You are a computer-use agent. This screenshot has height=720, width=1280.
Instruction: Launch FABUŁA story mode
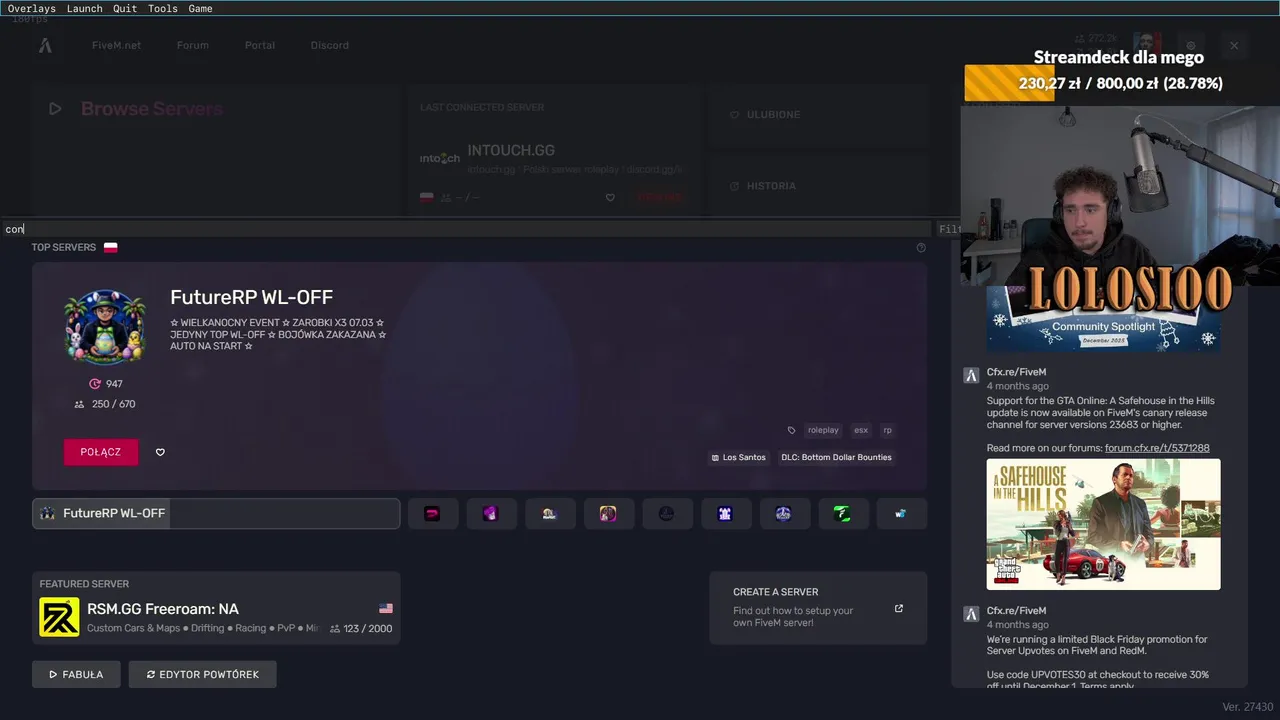[x=76, y=674]
